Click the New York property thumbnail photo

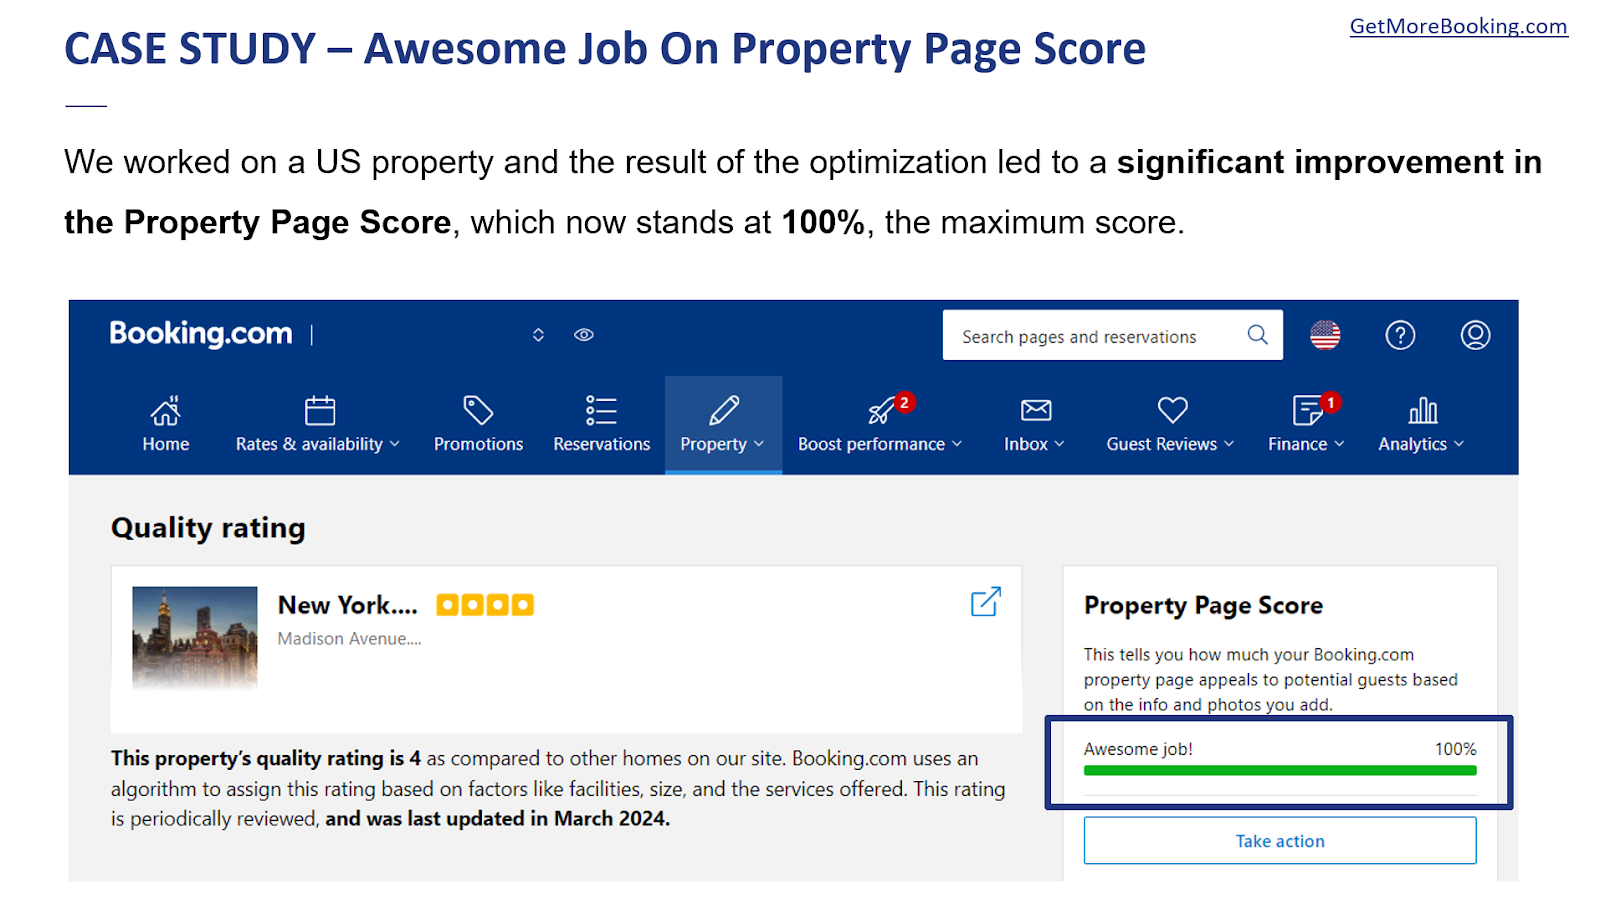coord(195,637)
